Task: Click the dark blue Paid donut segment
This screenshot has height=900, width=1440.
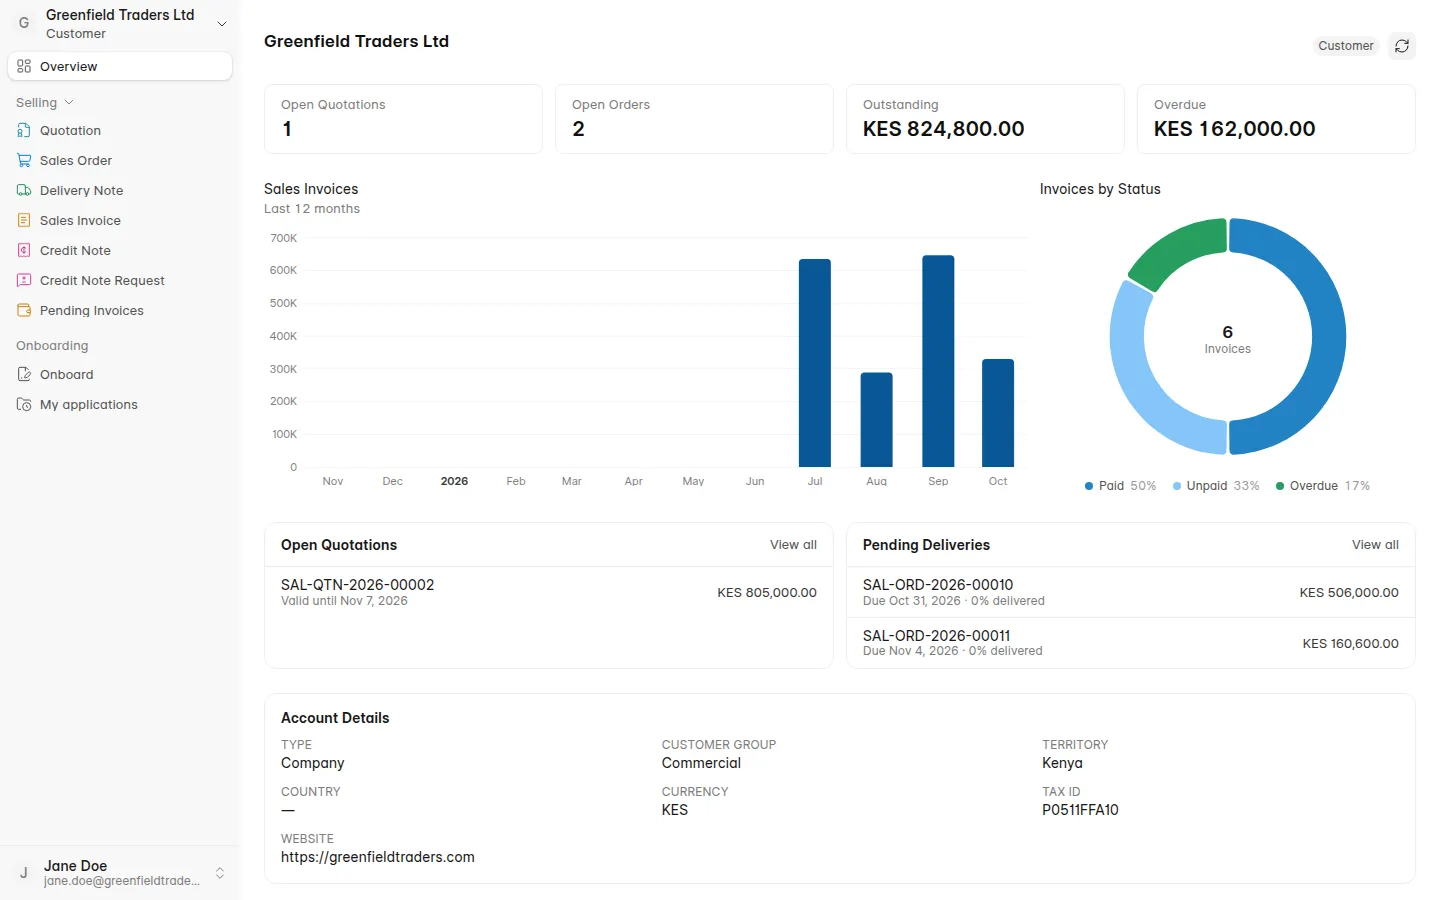Action: pos(1328,336)
